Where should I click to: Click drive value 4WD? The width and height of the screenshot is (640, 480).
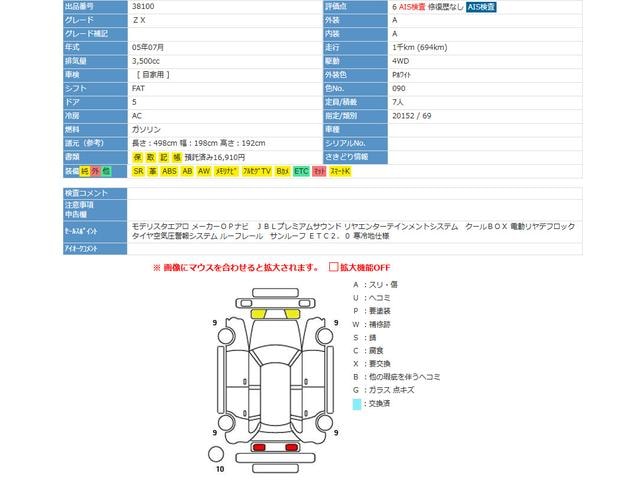(400, 61)
